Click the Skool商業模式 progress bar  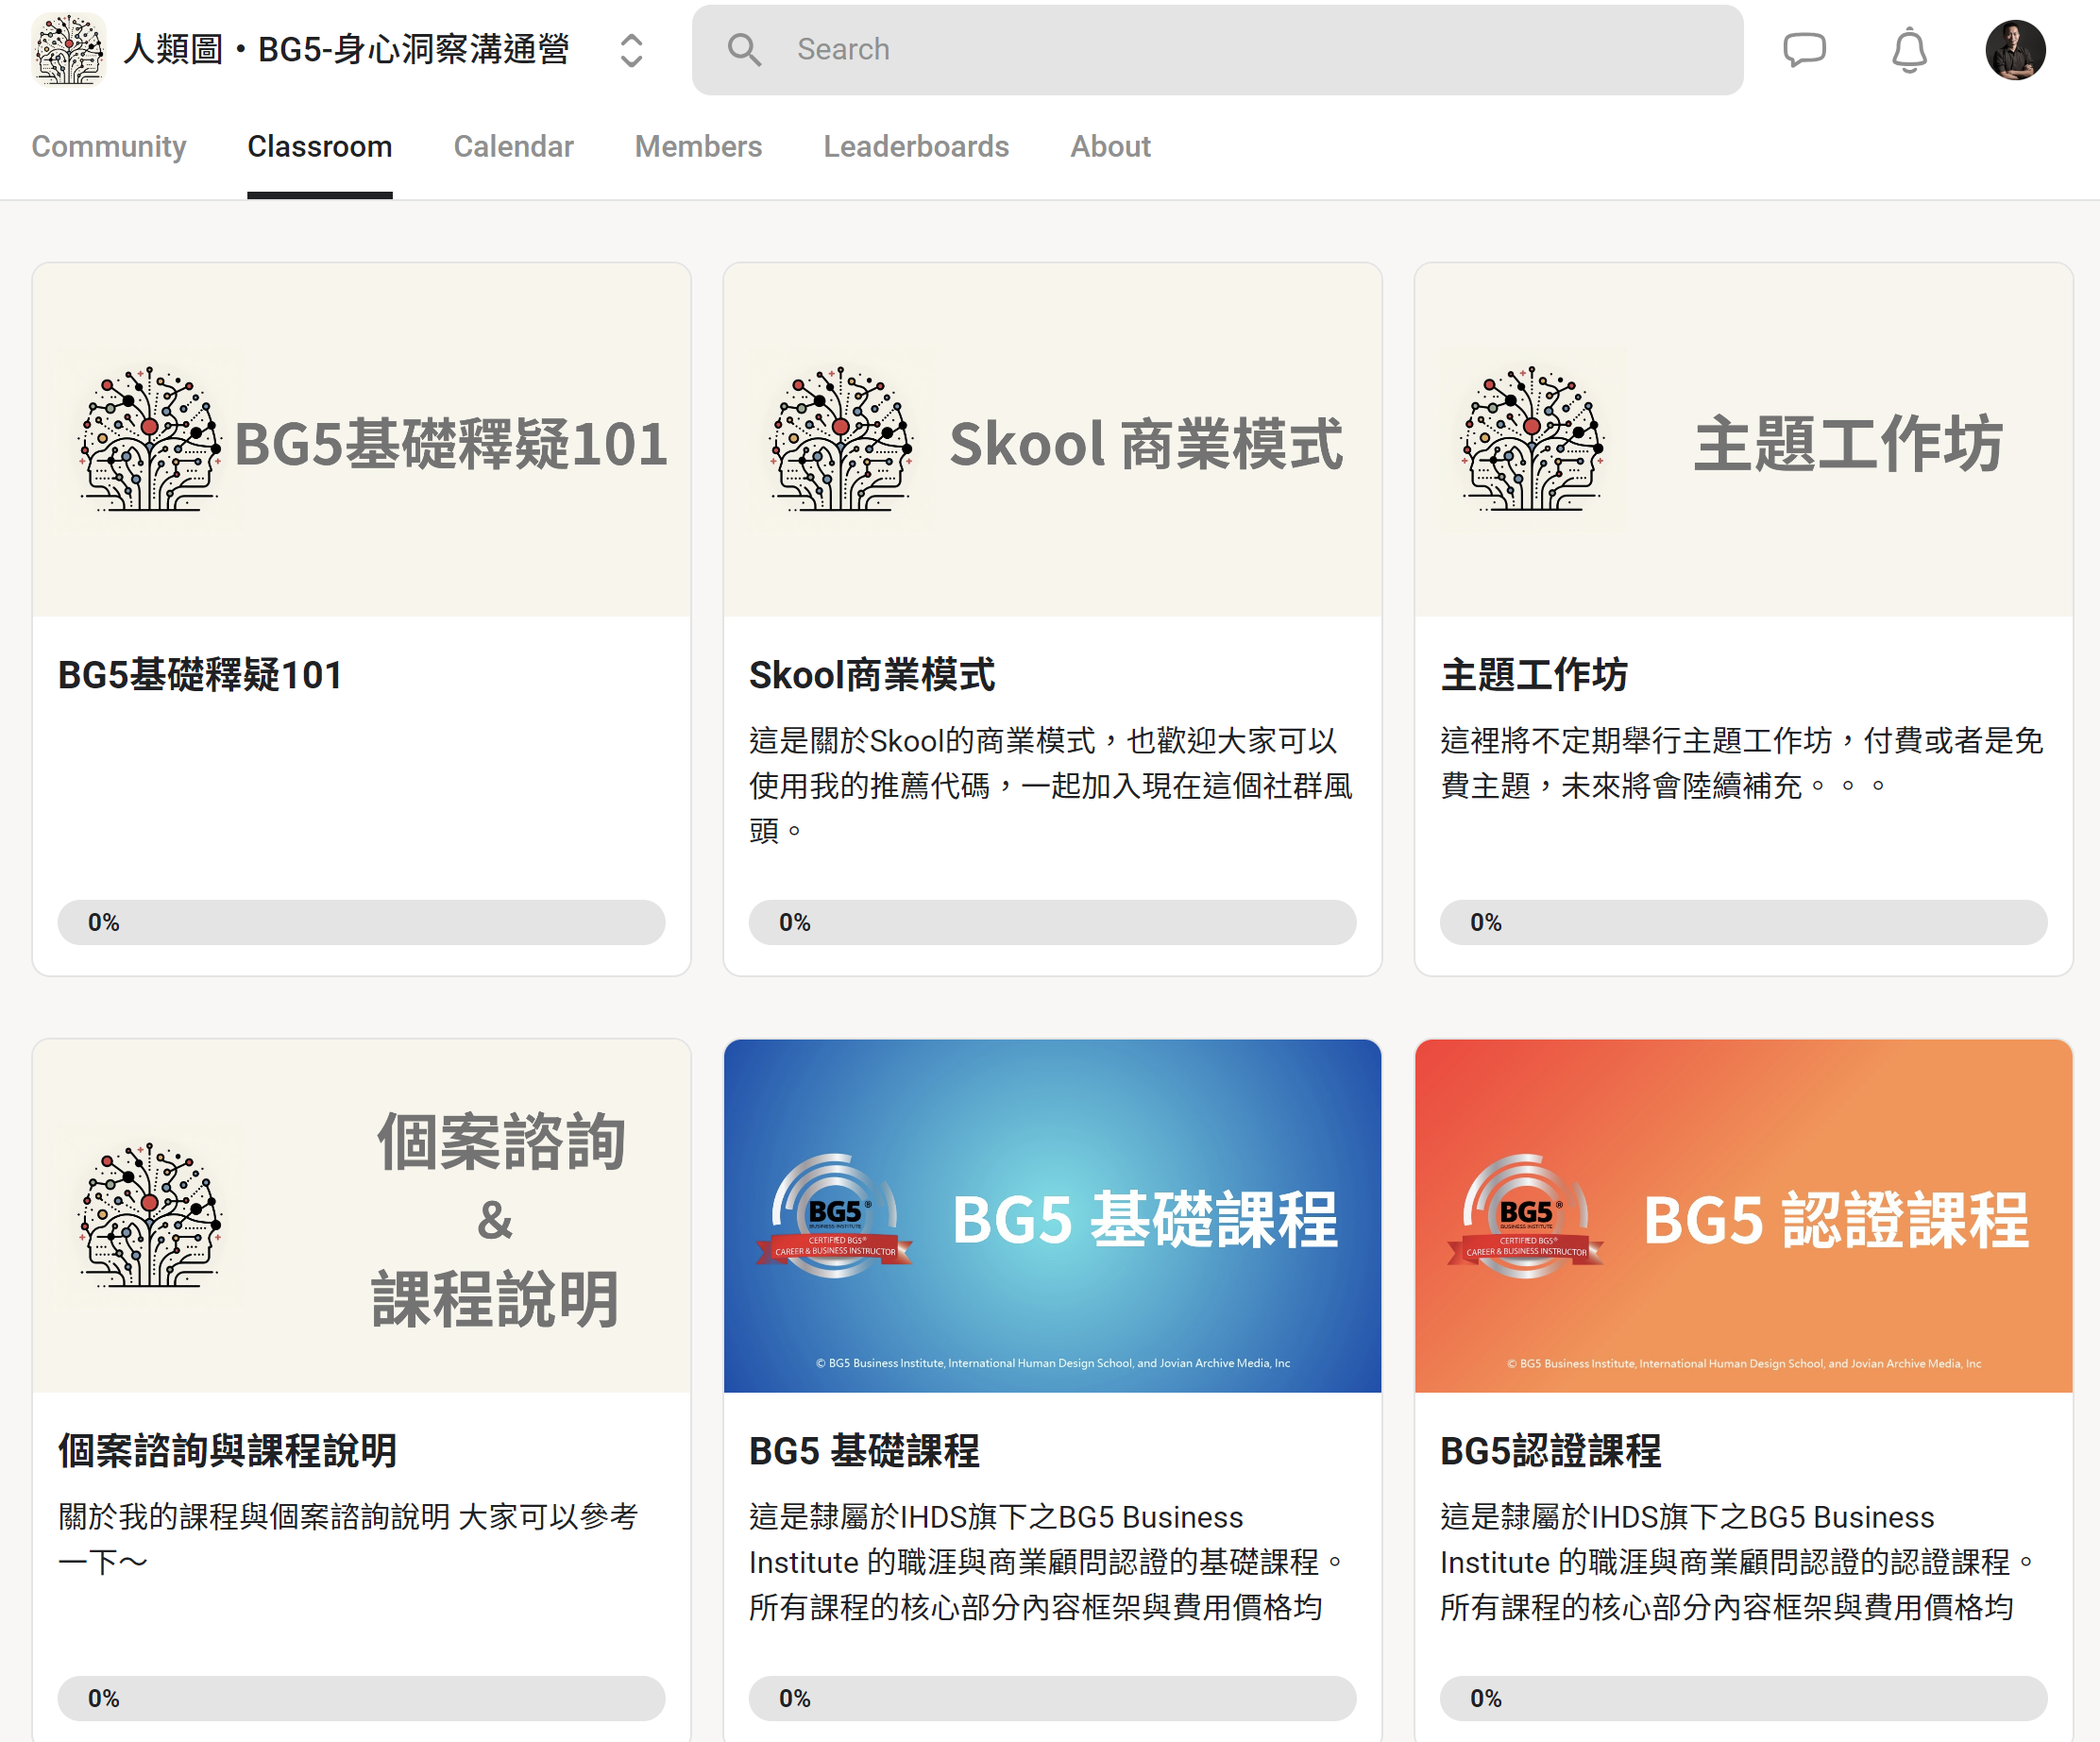[x=1052, y=922]
